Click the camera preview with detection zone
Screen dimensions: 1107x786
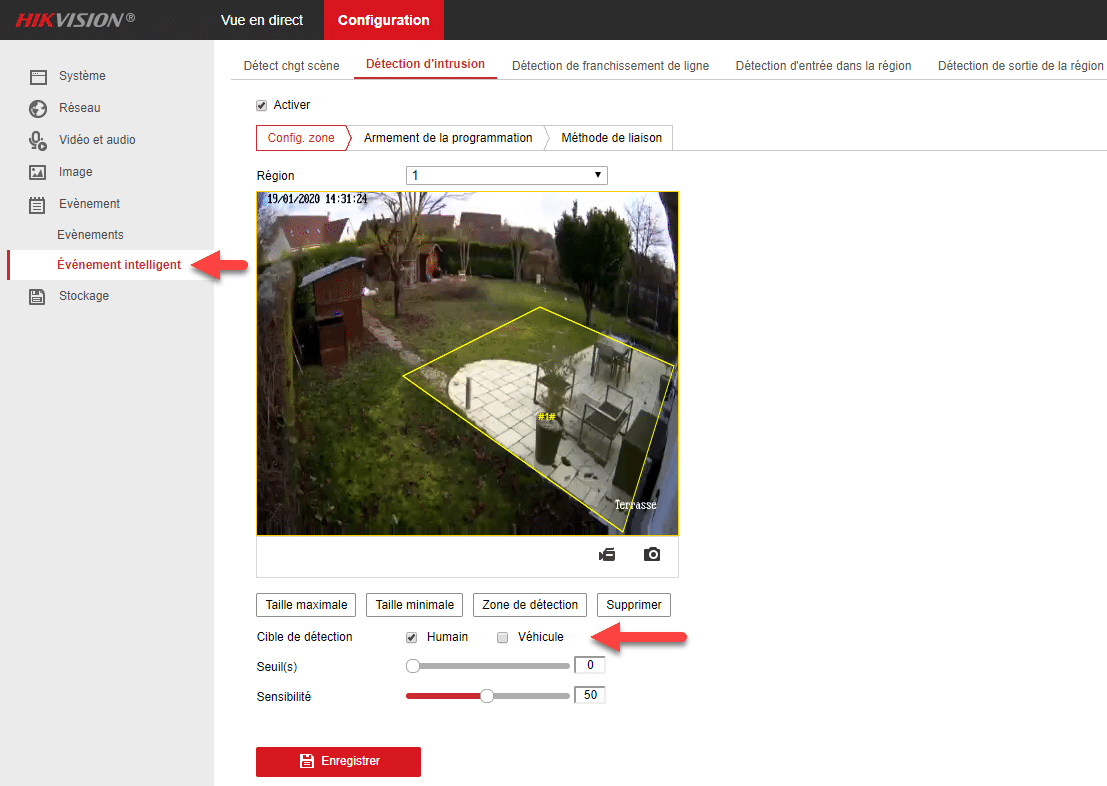(x=467, y=364)
